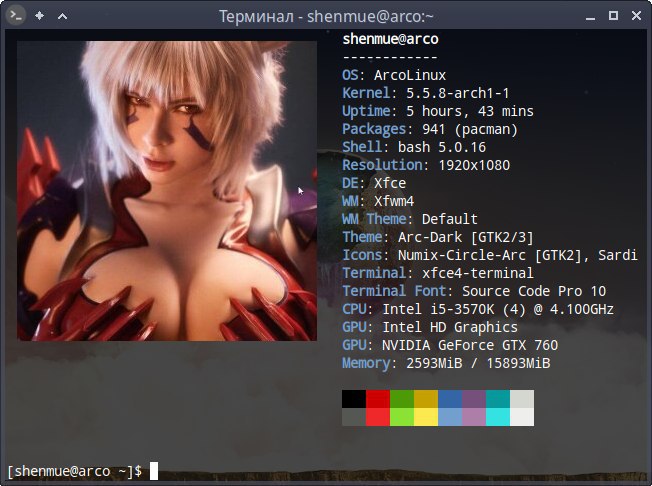Click the Uptime 5 hours line
This screenshot has height=486, width=652.
[437, 111]
